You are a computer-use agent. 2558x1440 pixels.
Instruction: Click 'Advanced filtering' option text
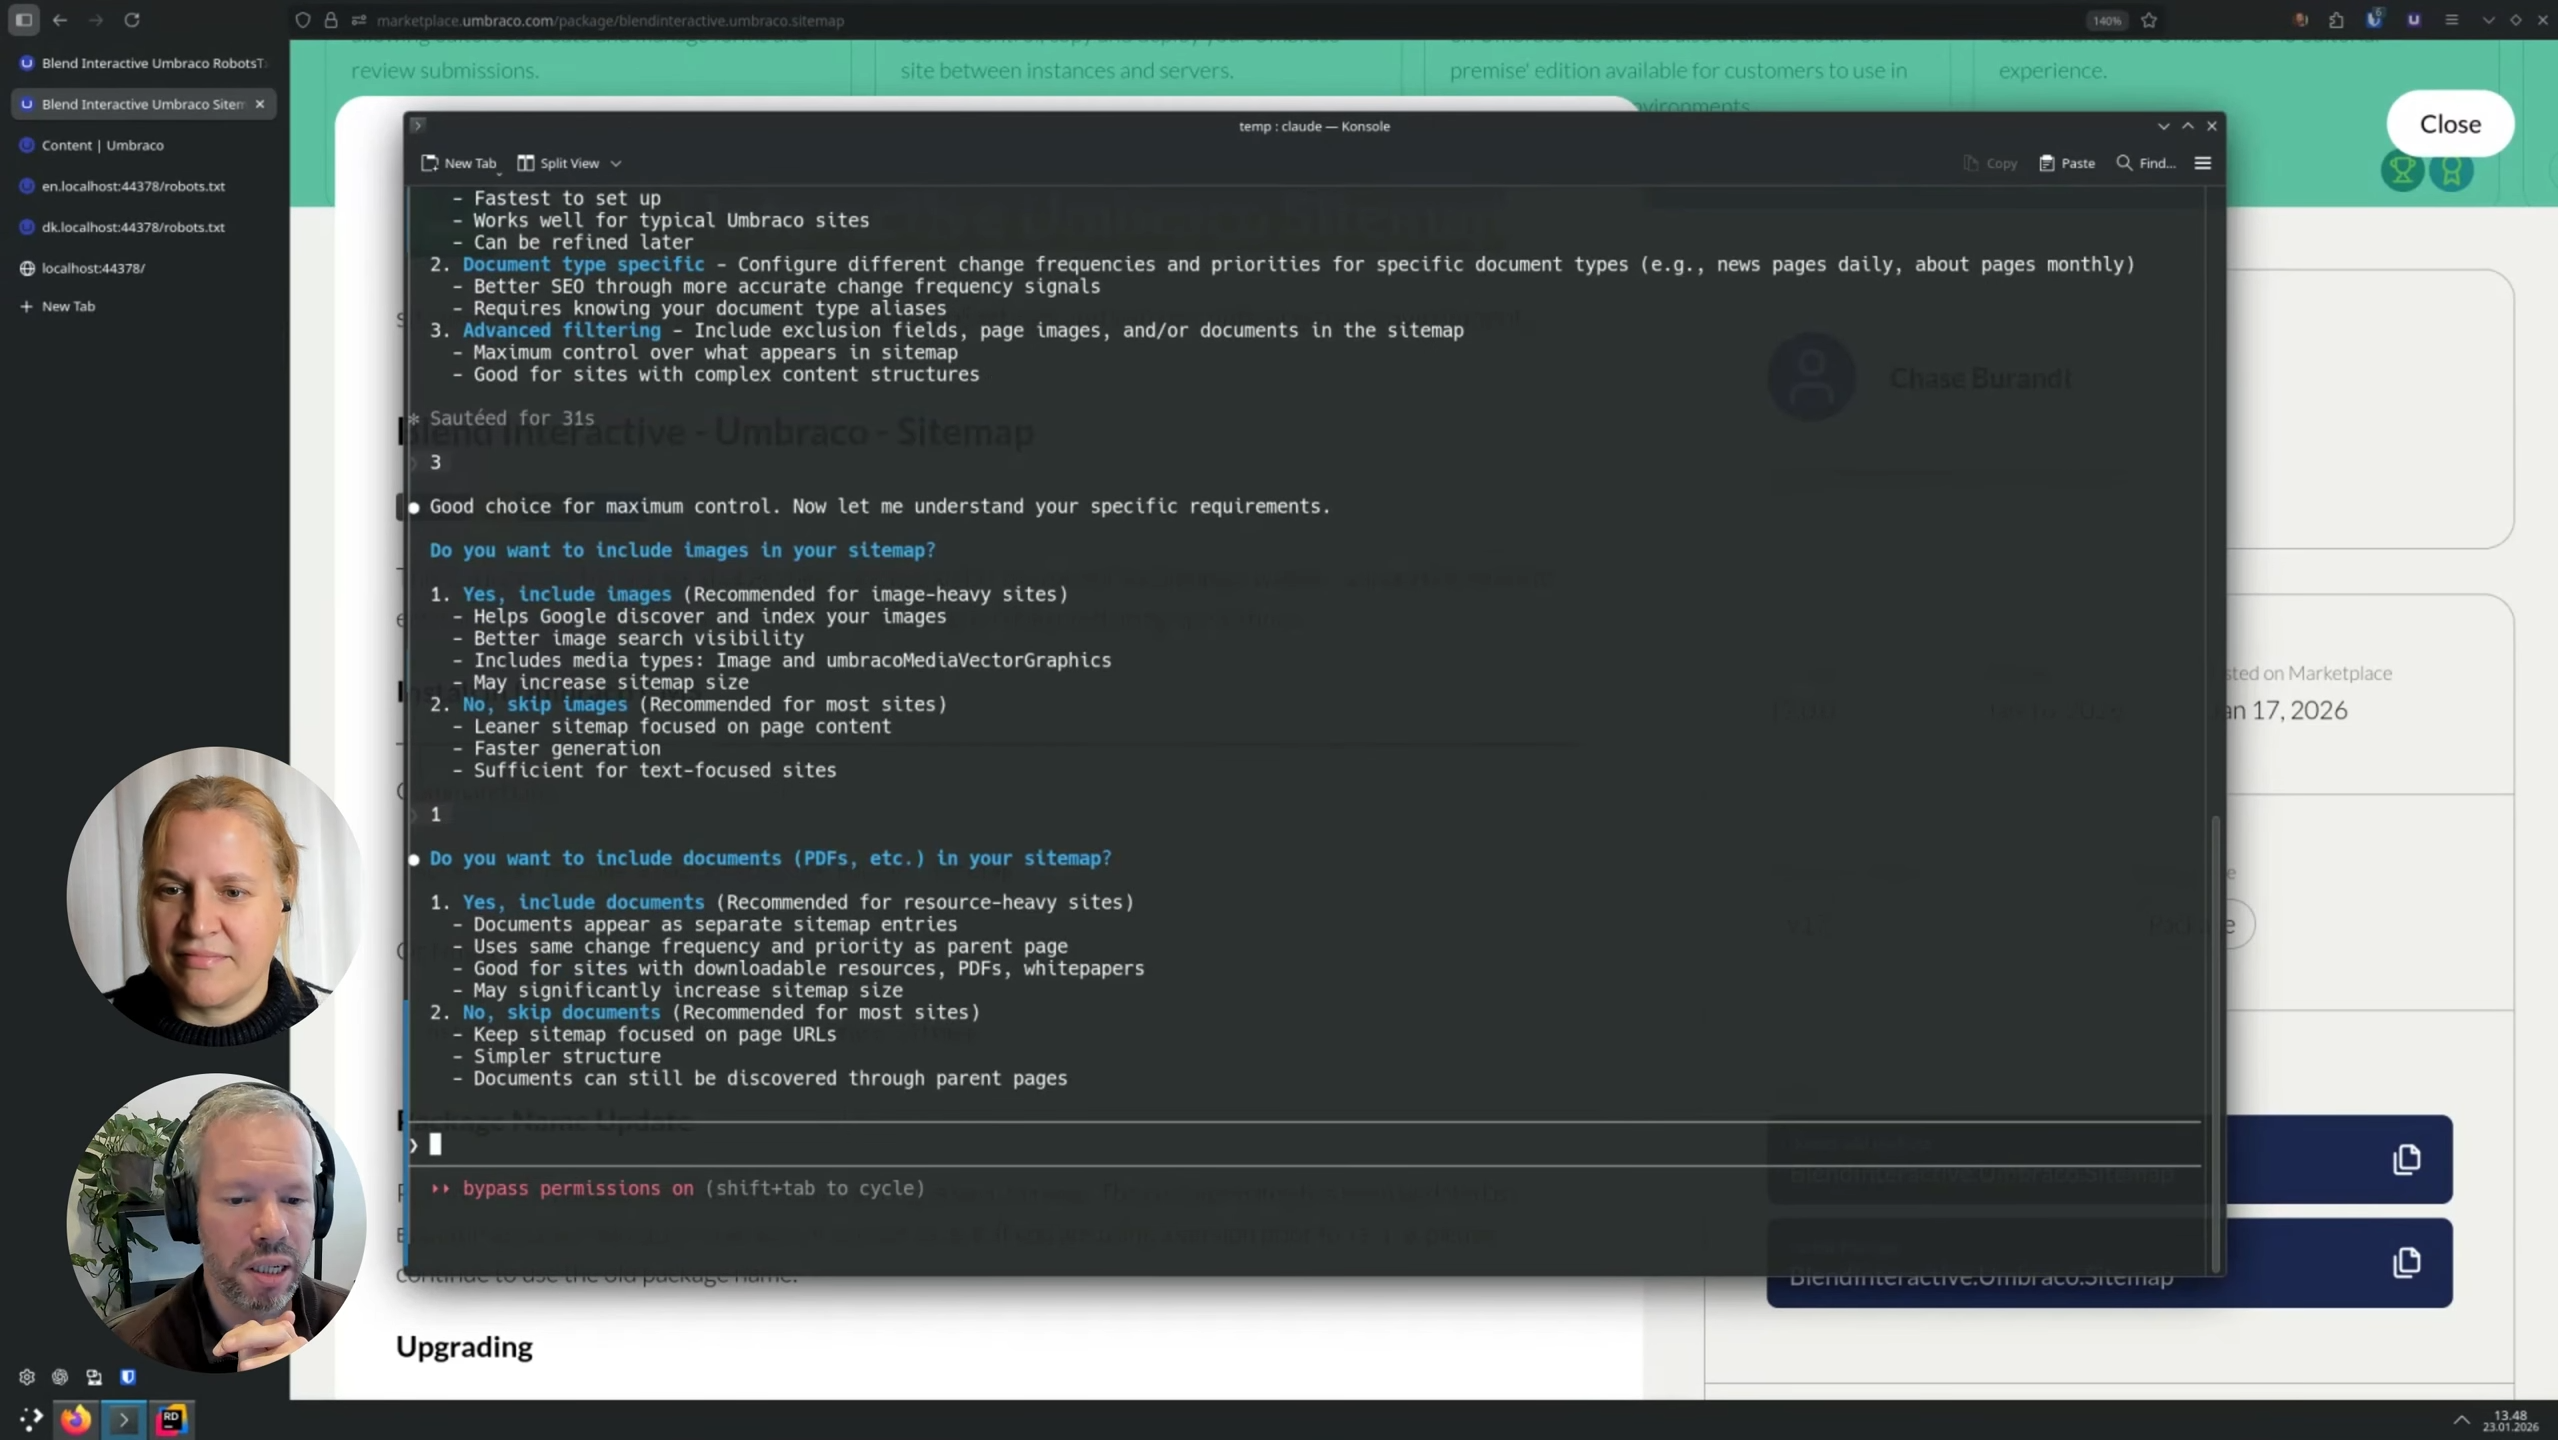click(x=561, y=330)
